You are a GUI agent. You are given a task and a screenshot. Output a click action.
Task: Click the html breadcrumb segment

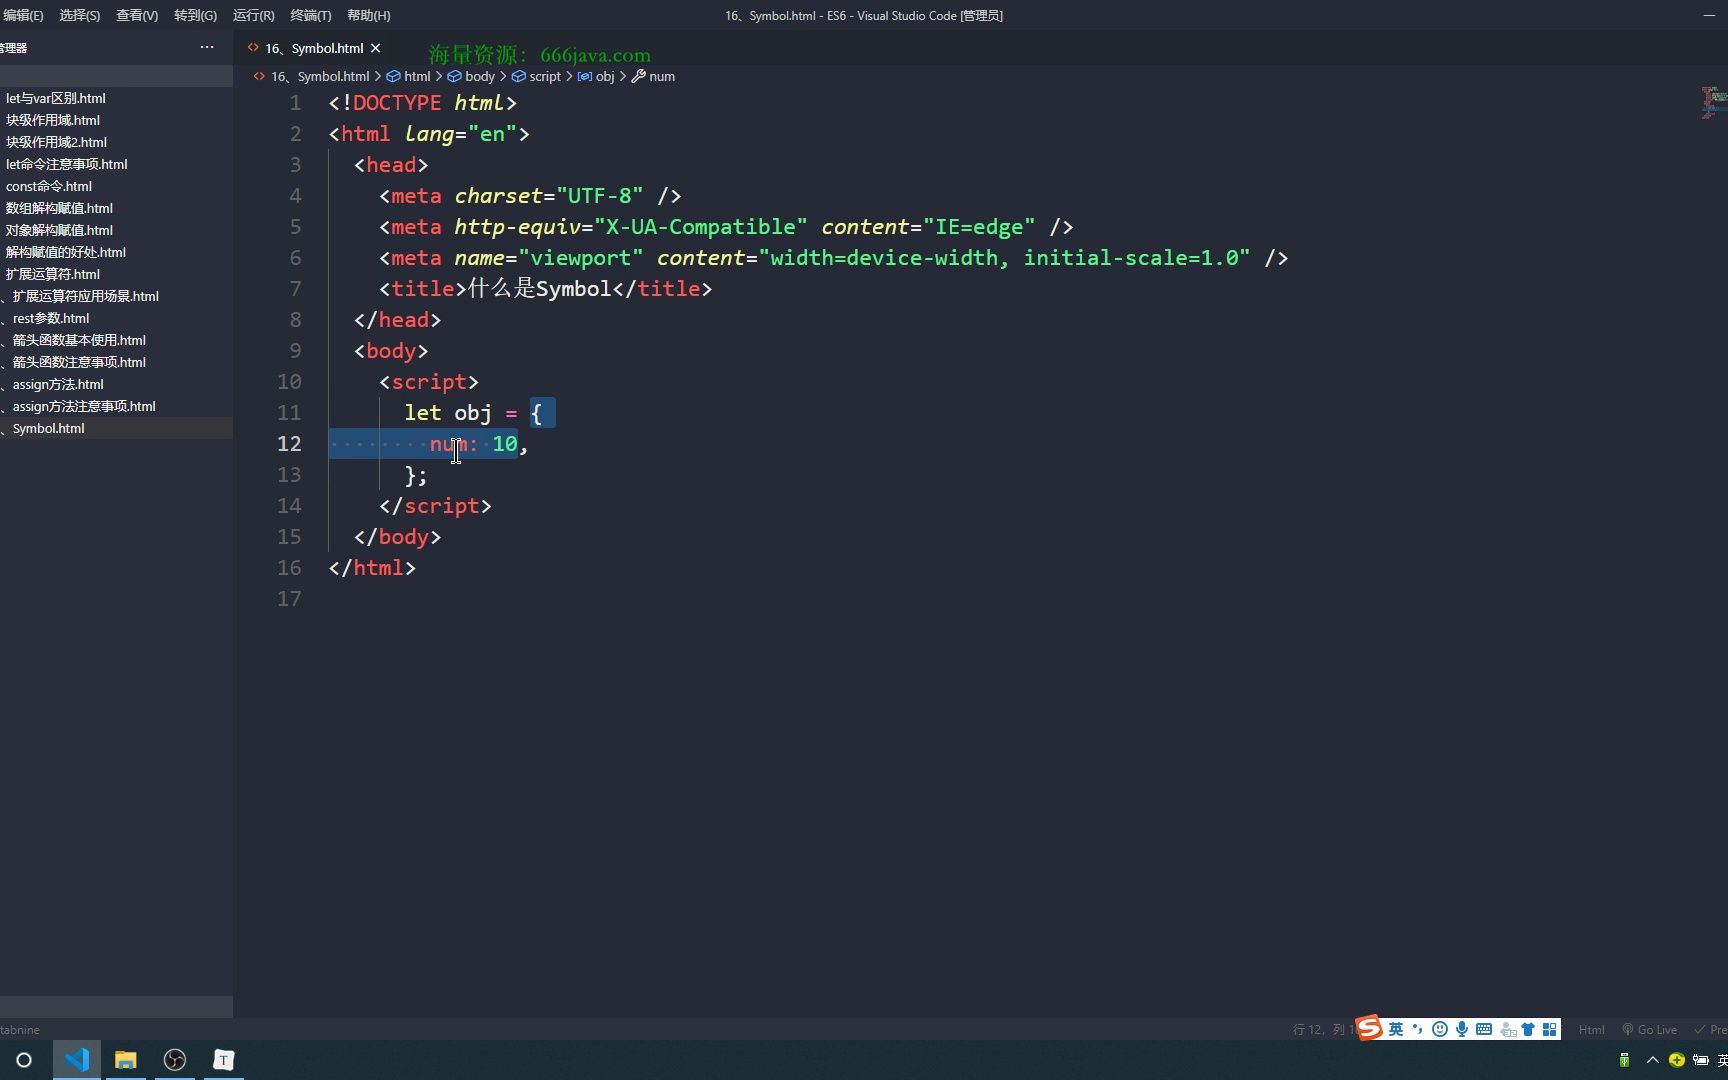tap(409, 76)
